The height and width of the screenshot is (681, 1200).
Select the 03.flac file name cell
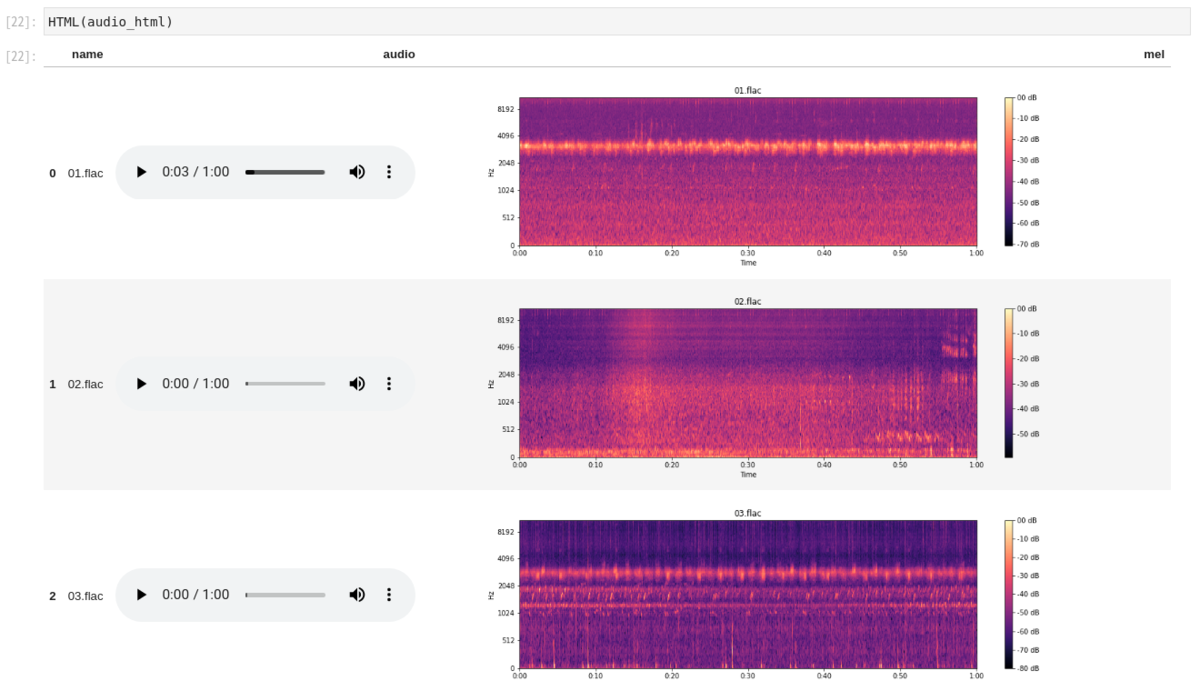point(85,596)
